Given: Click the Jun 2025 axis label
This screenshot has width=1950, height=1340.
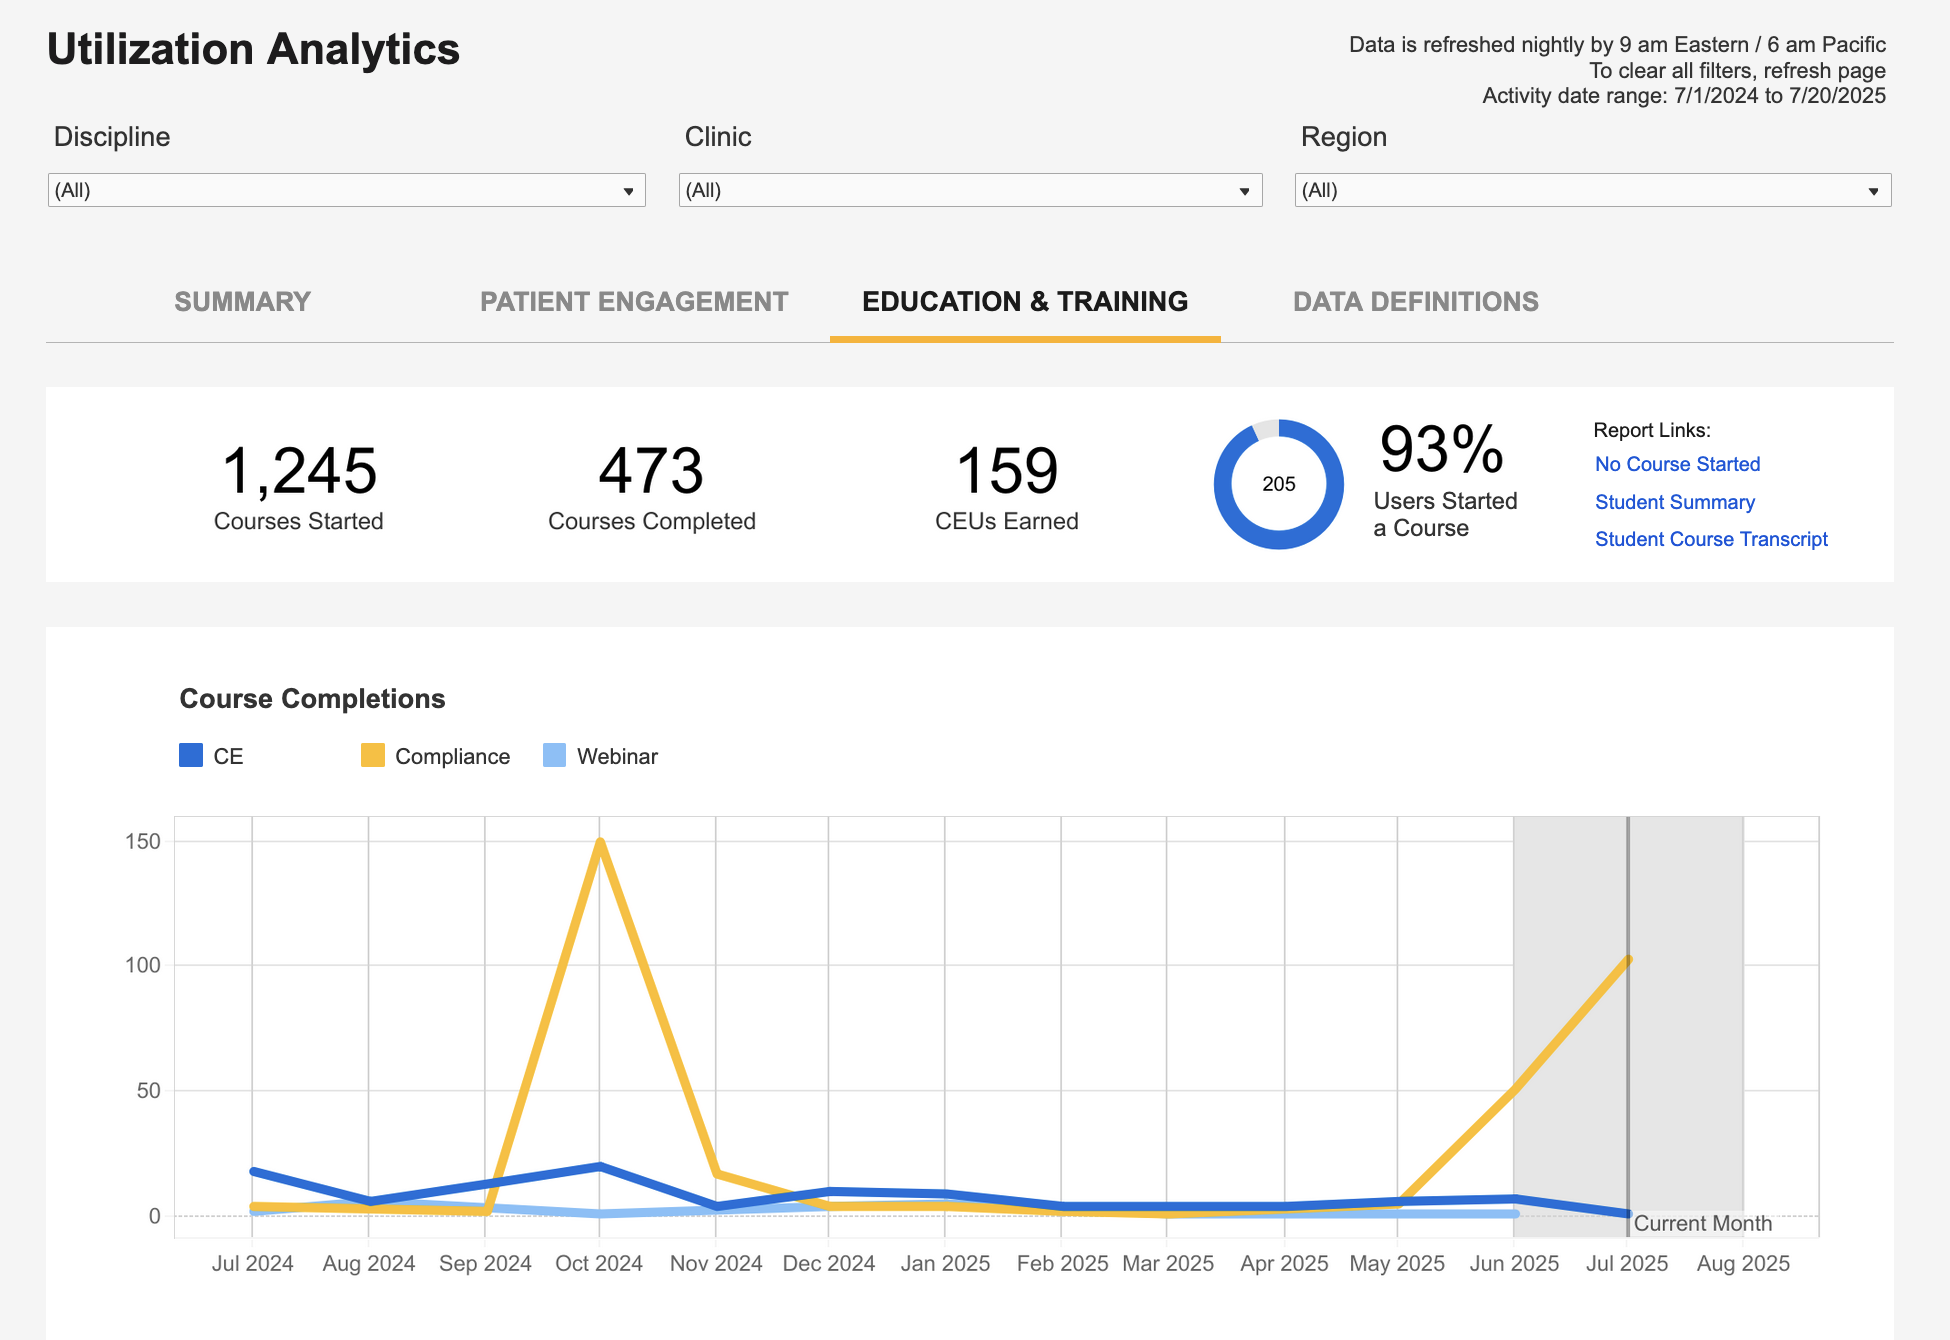Looking at the screenshot, I should click(1514, 1263).
